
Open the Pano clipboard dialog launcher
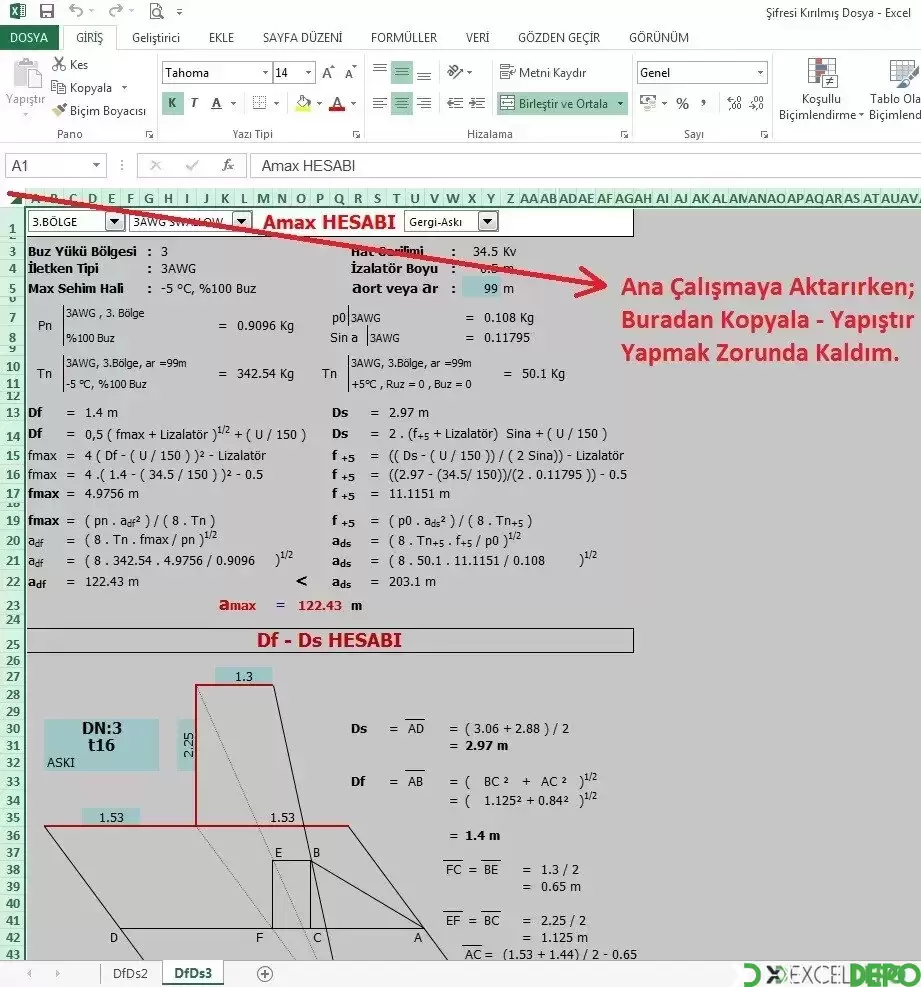149,134
